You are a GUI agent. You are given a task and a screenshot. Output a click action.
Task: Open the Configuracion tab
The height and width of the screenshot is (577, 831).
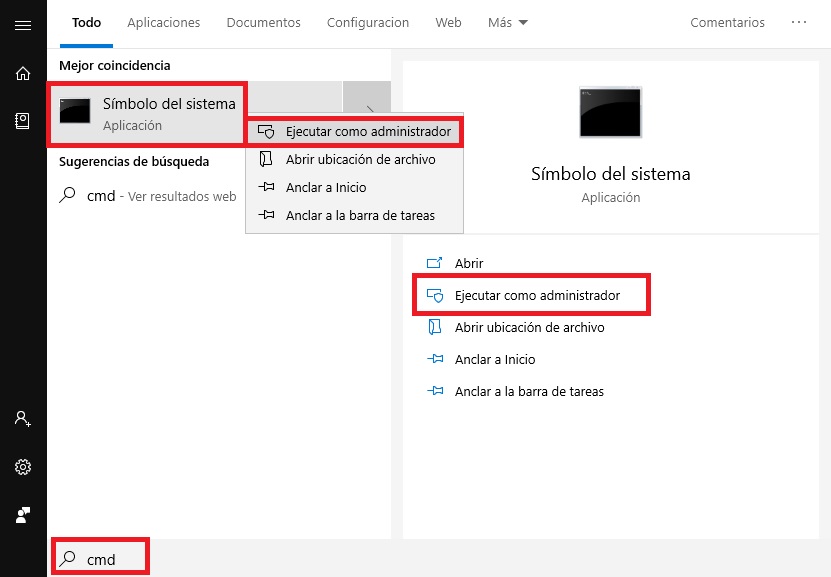click(368, 22)
